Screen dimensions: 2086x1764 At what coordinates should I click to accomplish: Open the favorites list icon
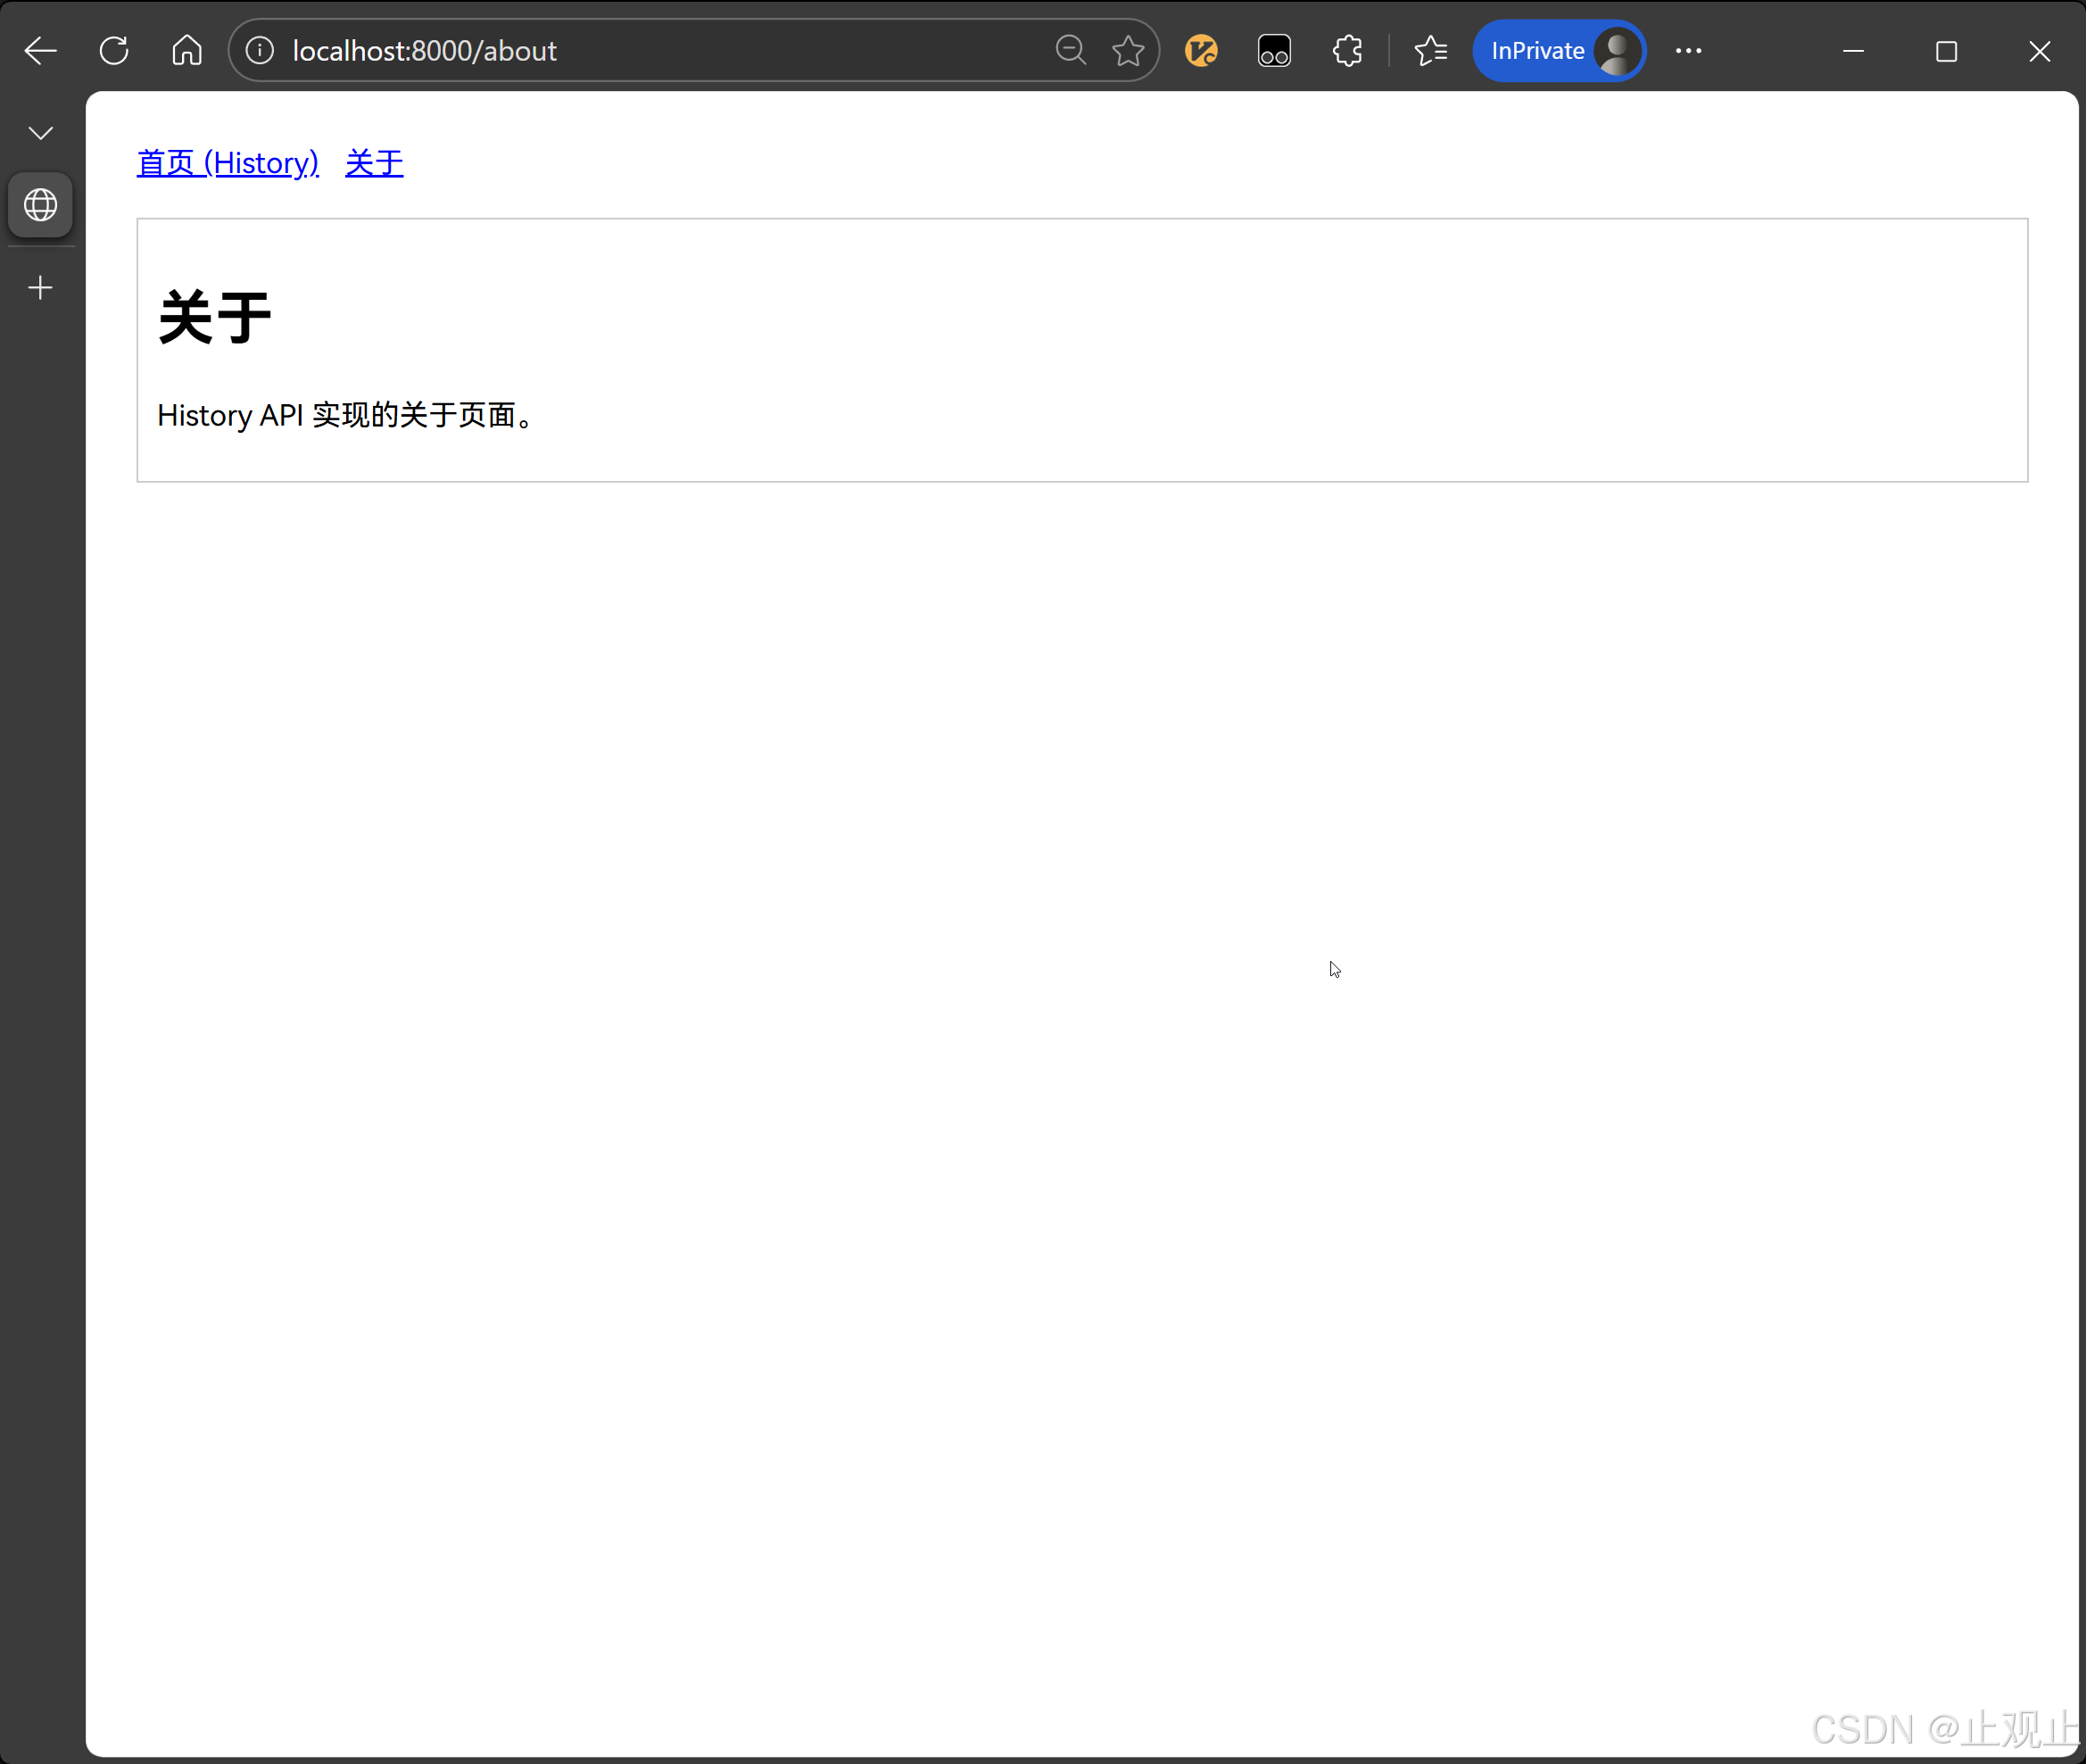(x=1430, y=50)
